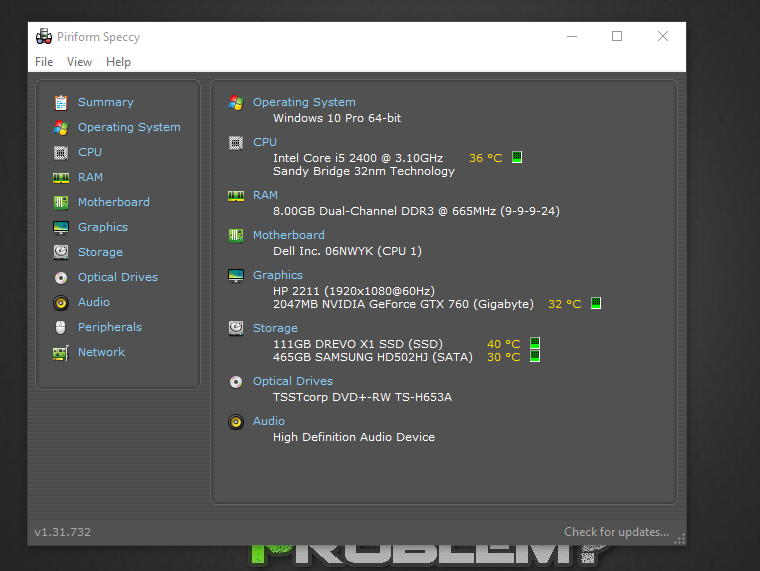The width and height of the screenshot is (760, 571).
Task: Click Check for updates link
Action: (616, 532)
